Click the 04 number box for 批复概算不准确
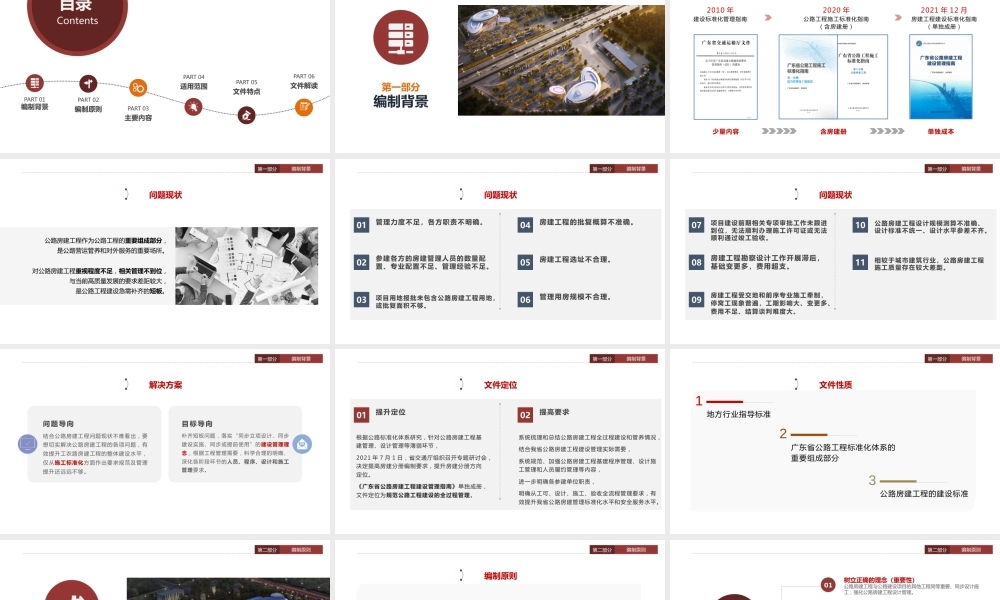Image resolution: width=1000 pixels, height=600 pixels. click(x=525, y=224)
